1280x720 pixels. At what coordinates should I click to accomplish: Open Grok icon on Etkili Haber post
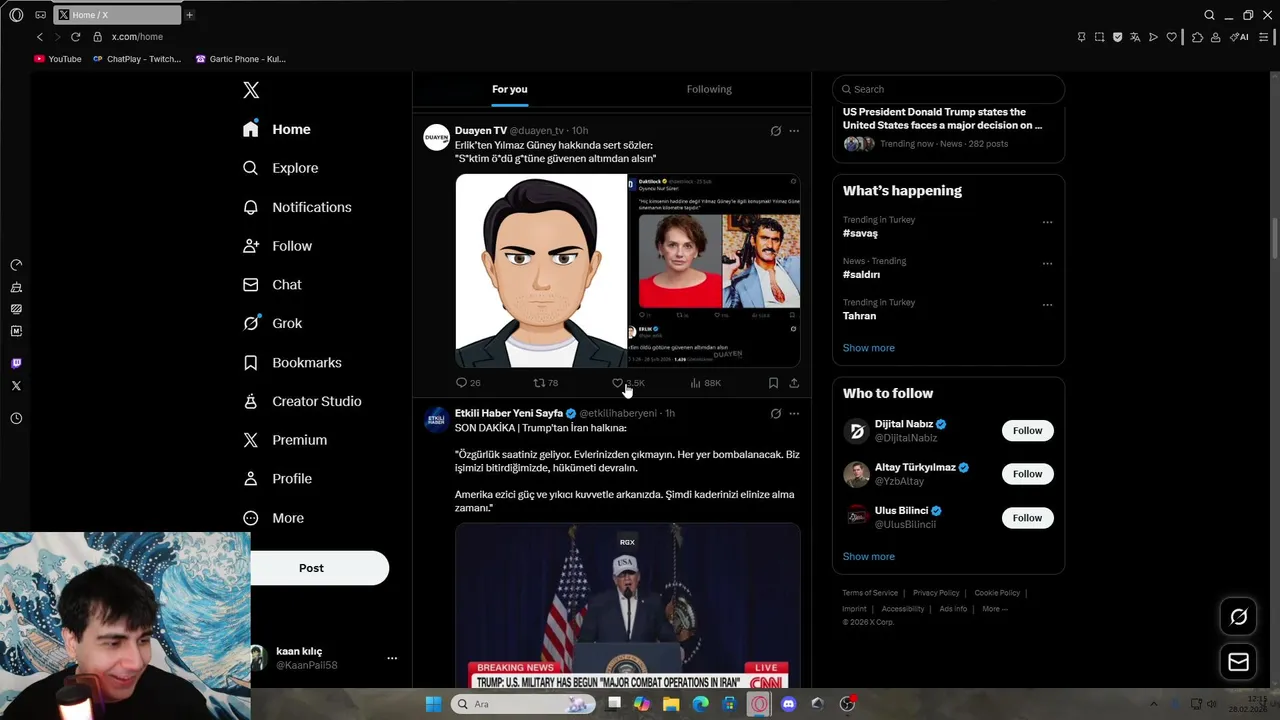pyautogui.click(x=775, y=413)
